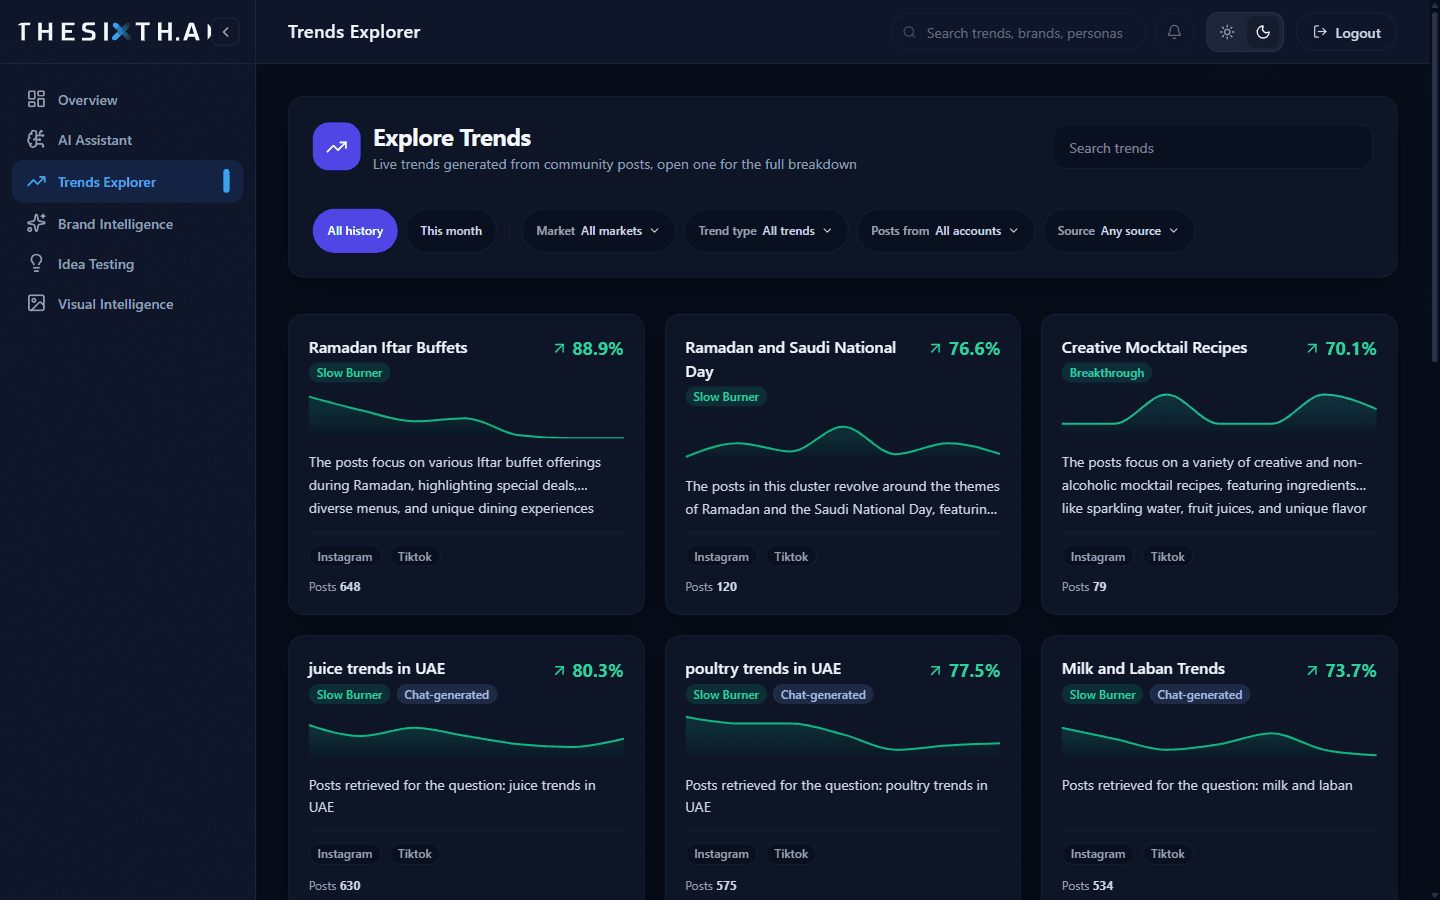Click the AI Assistant brain icon

click(36, 139)
